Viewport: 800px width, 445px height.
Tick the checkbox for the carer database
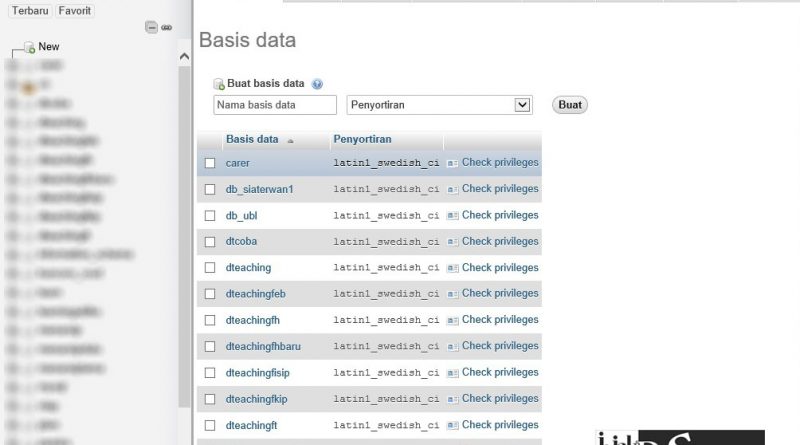(x=210, y=163)
